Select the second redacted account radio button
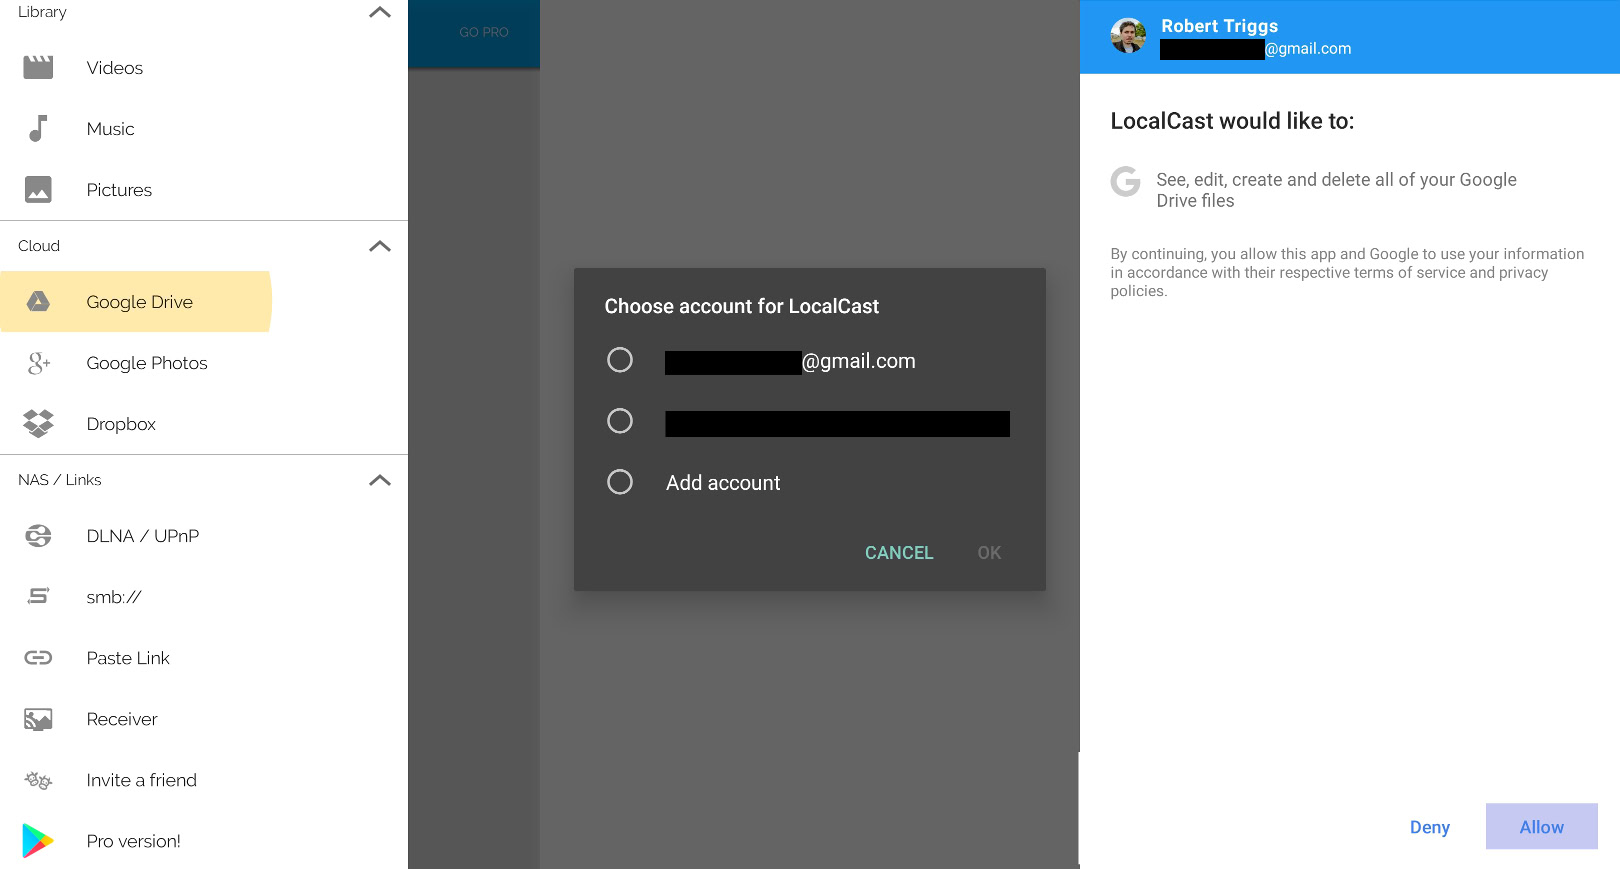The width and height of the screenshot is (1620, 869). pyautogui.click(x=620, y=421)
